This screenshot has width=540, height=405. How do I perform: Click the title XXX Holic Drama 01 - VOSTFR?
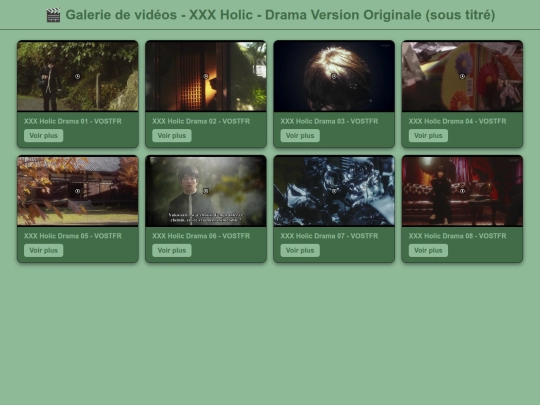[x=73, y=121]
